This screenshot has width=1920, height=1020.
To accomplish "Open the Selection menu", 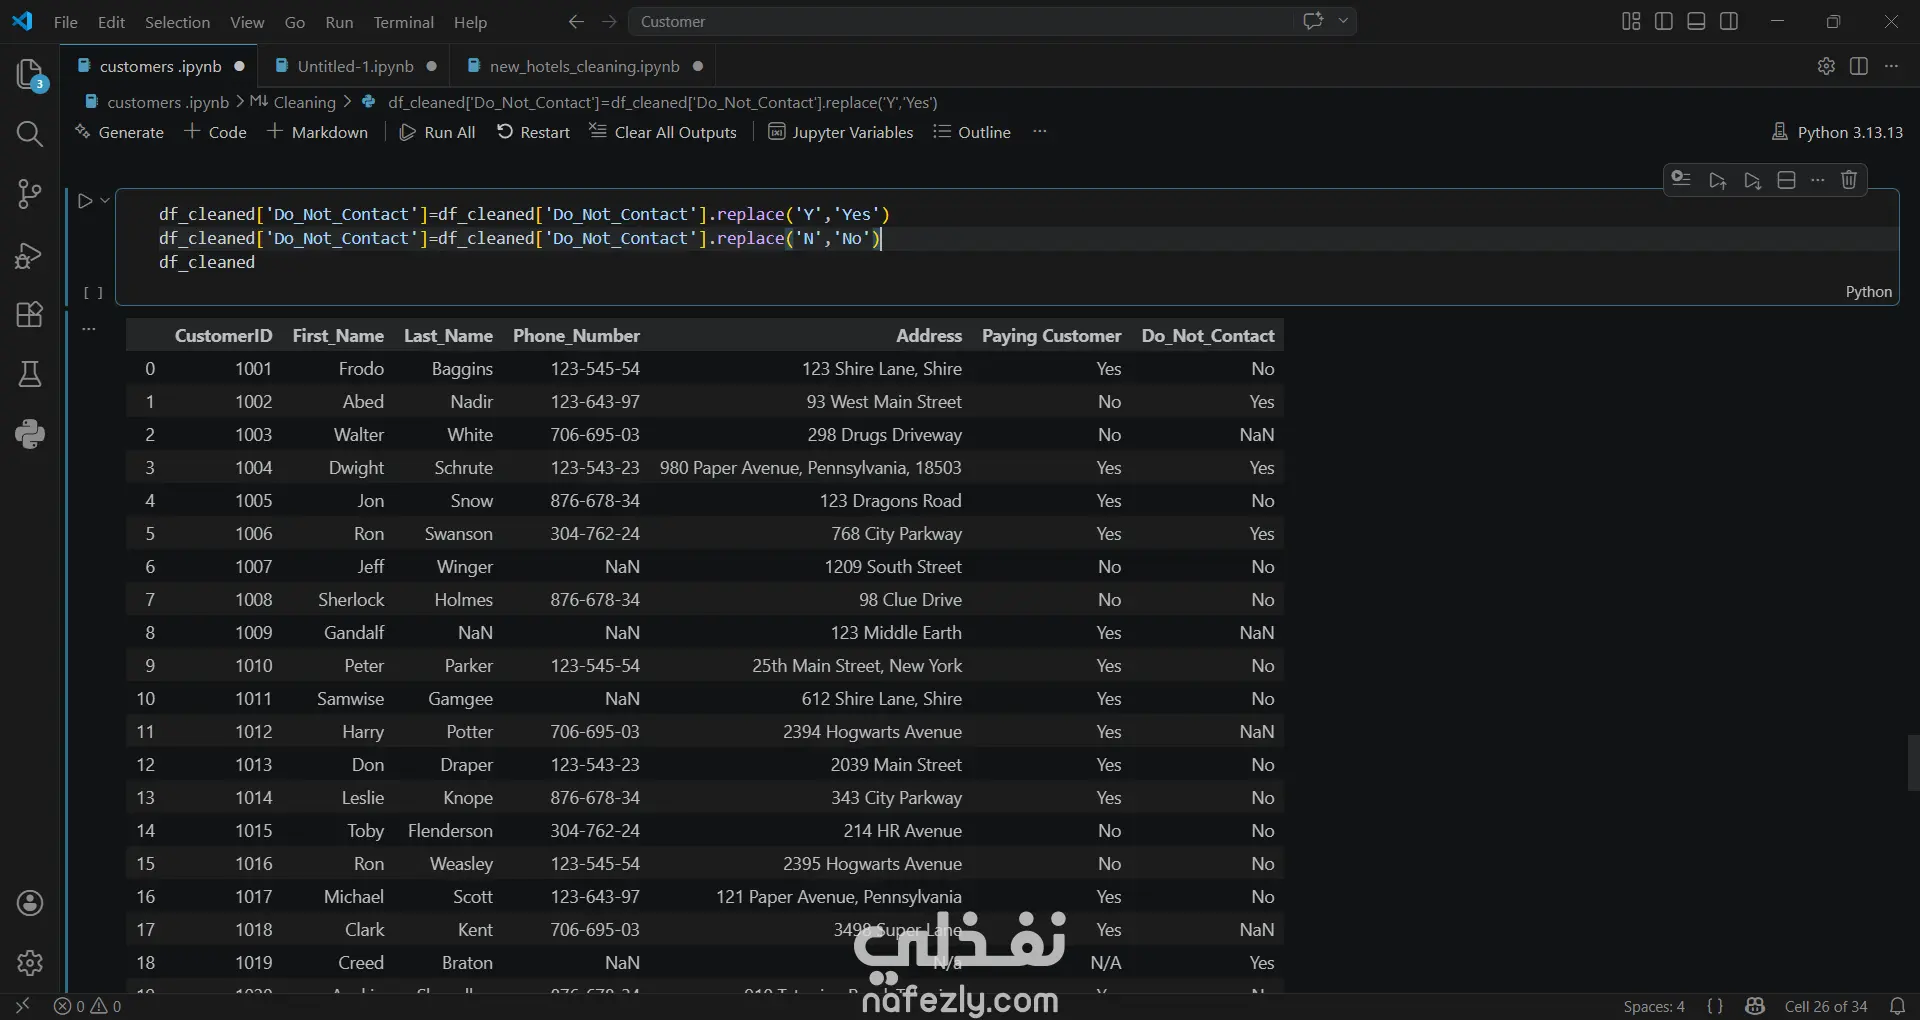I will coord(177,22).
